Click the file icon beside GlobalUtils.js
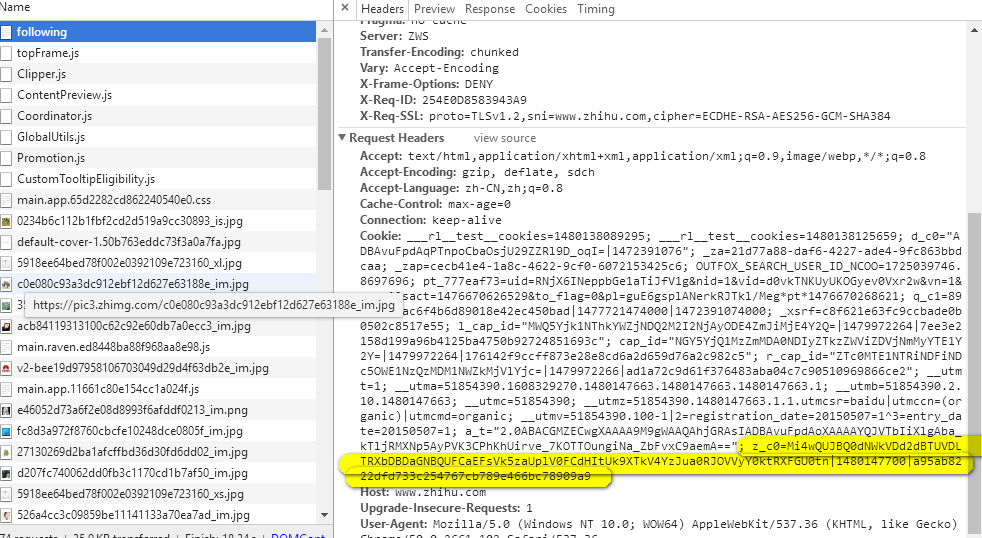The height and width of the screenshot is (538, 982). (x=6, y=137)
